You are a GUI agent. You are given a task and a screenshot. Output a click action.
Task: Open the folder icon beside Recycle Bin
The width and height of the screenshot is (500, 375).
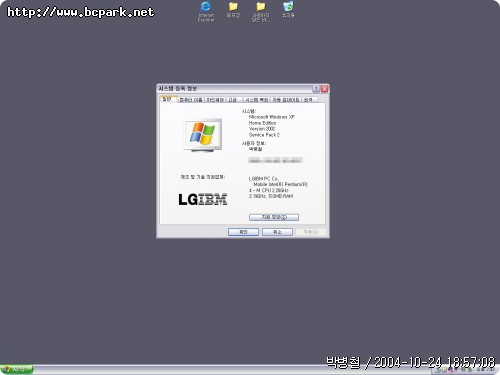coord(261,11)
